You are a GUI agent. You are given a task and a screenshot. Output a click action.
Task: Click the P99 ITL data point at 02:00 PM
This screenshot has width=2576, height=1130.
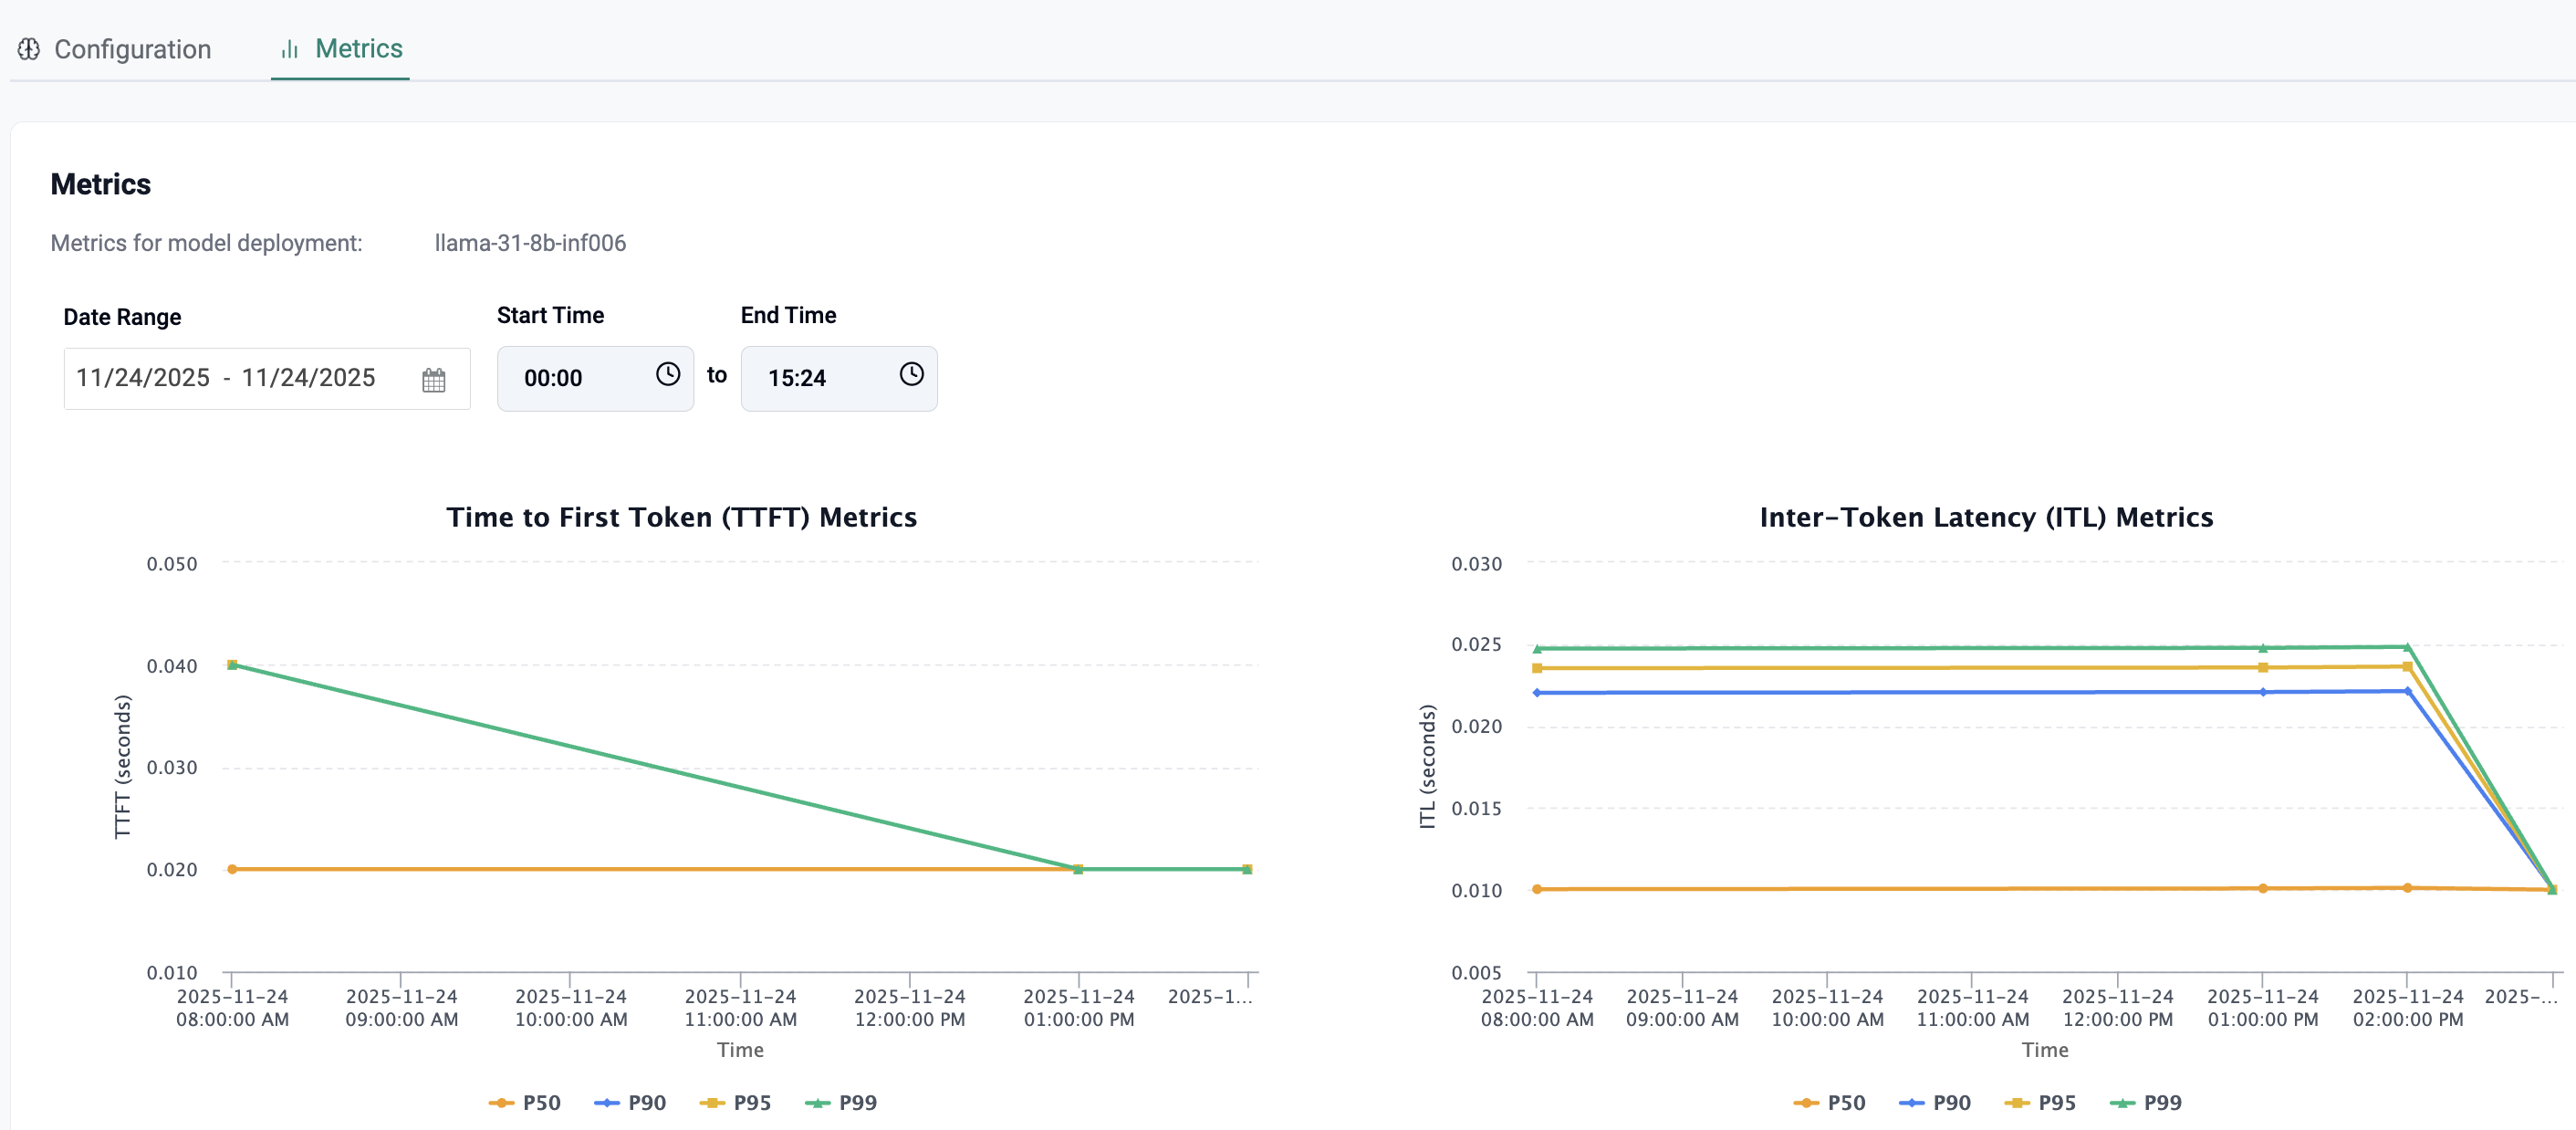point(2407,647)
